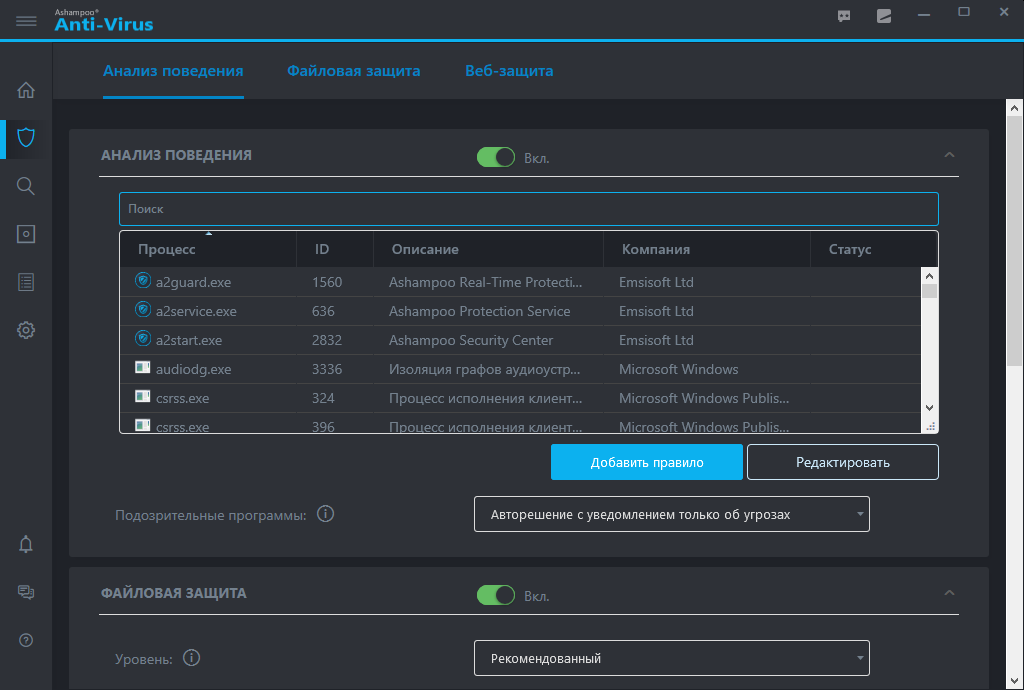The height and width of the screenshot is (690, 1024).
Task: Click the Добавить правило button
Action: pos(646,462)
